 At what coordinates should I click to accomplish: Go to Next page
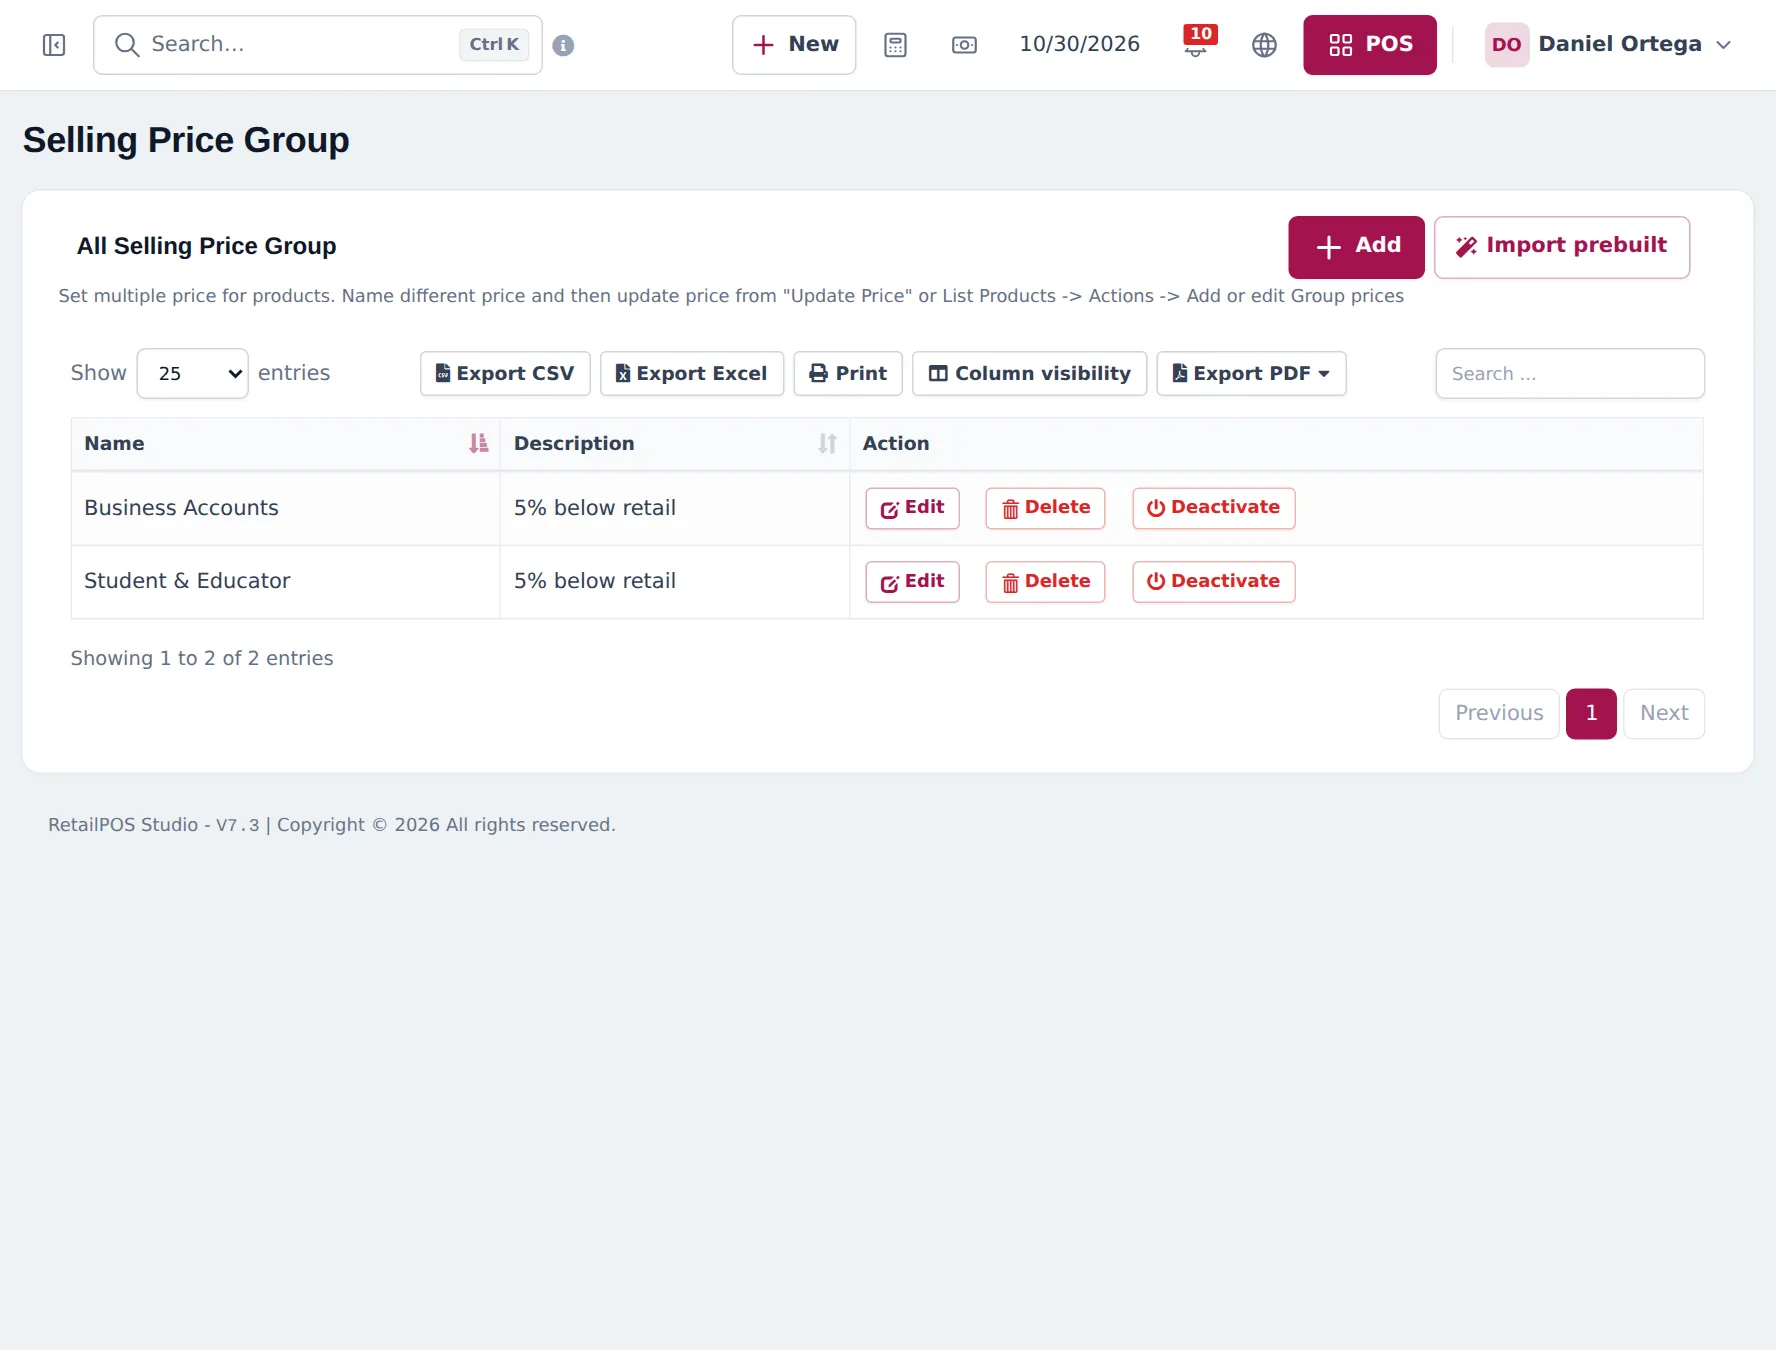point(1663,713)
